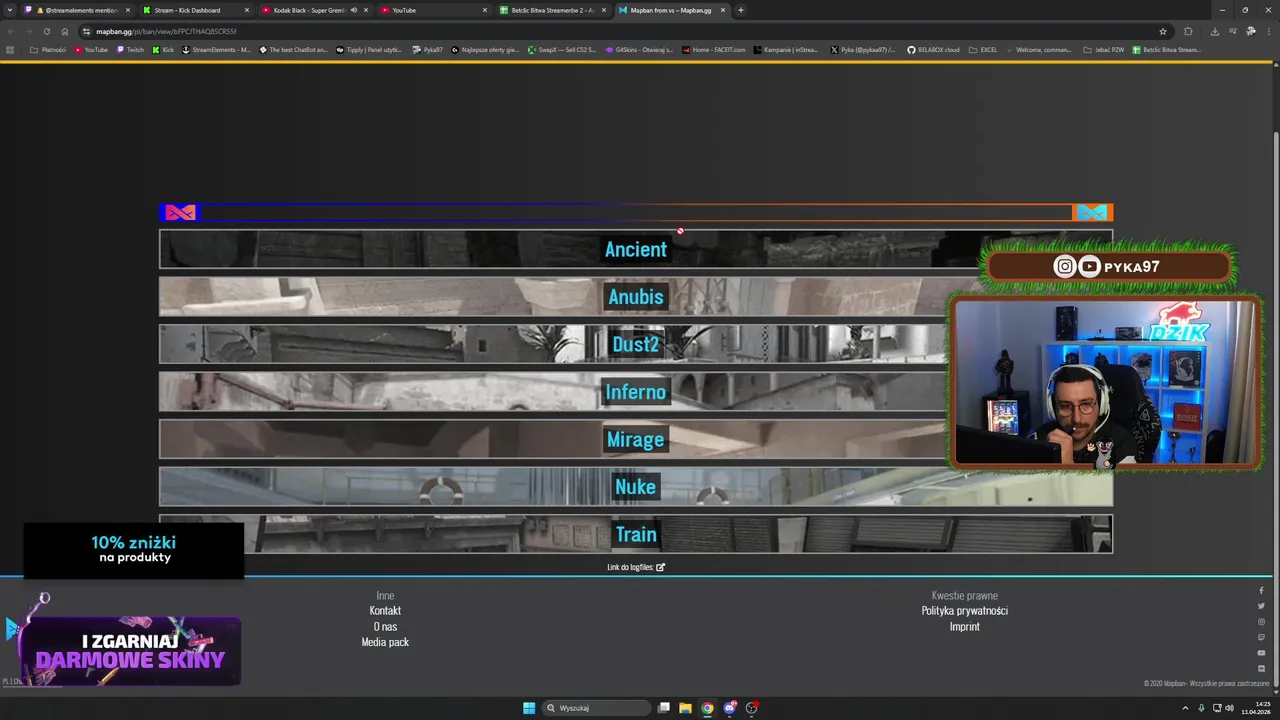Viewport: 1280px width, 720px height.
Task: Open the Tipply panel bookmark
Action: (x=369, y=49)
